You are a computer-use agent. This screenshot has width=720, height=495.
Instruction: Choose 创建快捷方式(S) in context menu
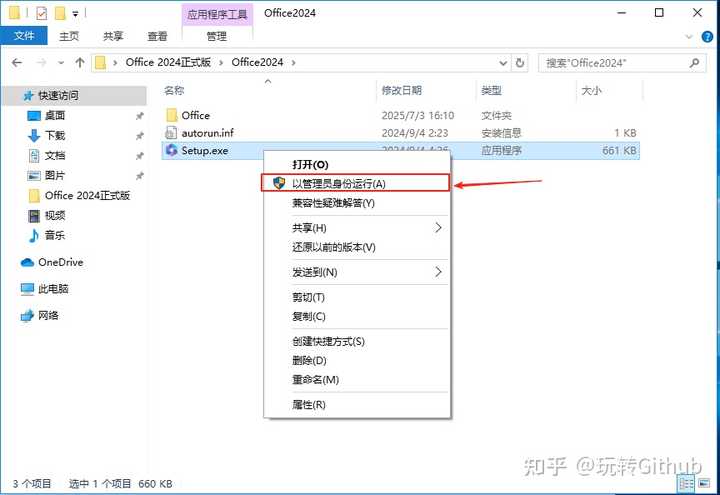coord(356,341)
